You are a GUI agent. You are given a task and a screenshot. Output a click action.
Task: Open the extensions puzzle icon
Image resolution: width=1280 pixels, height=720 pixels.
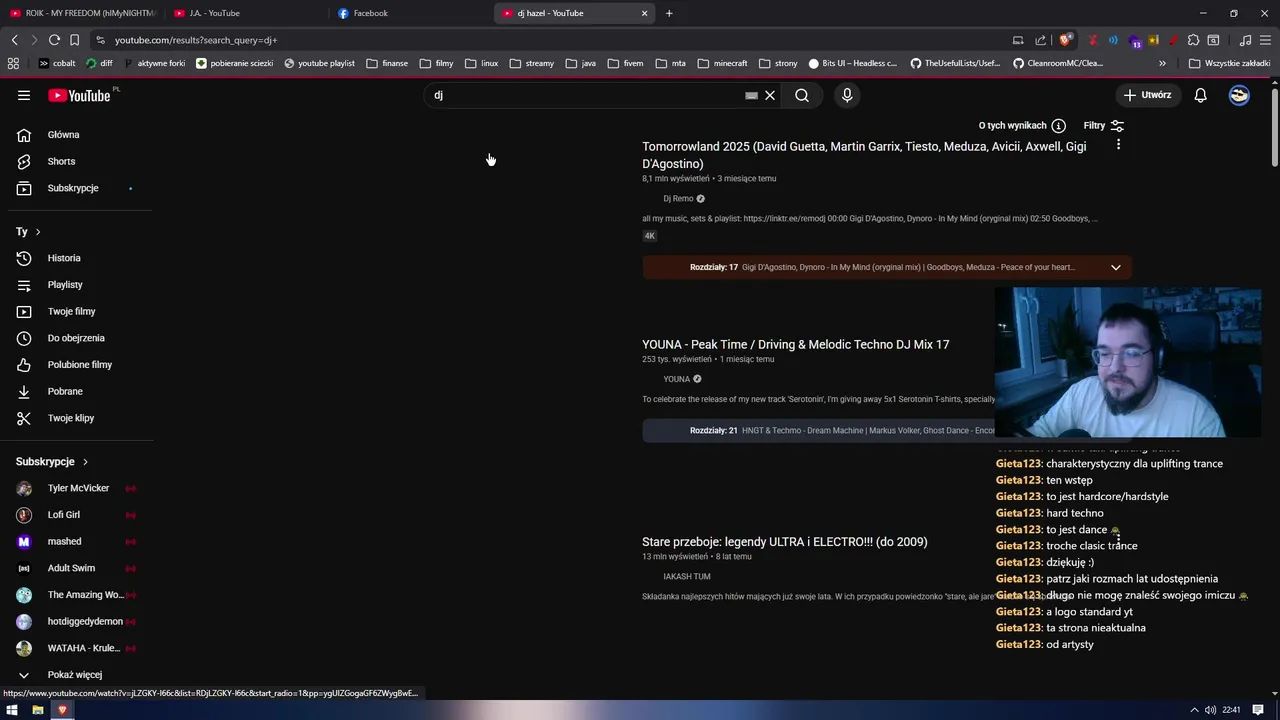coord(1193,40)
